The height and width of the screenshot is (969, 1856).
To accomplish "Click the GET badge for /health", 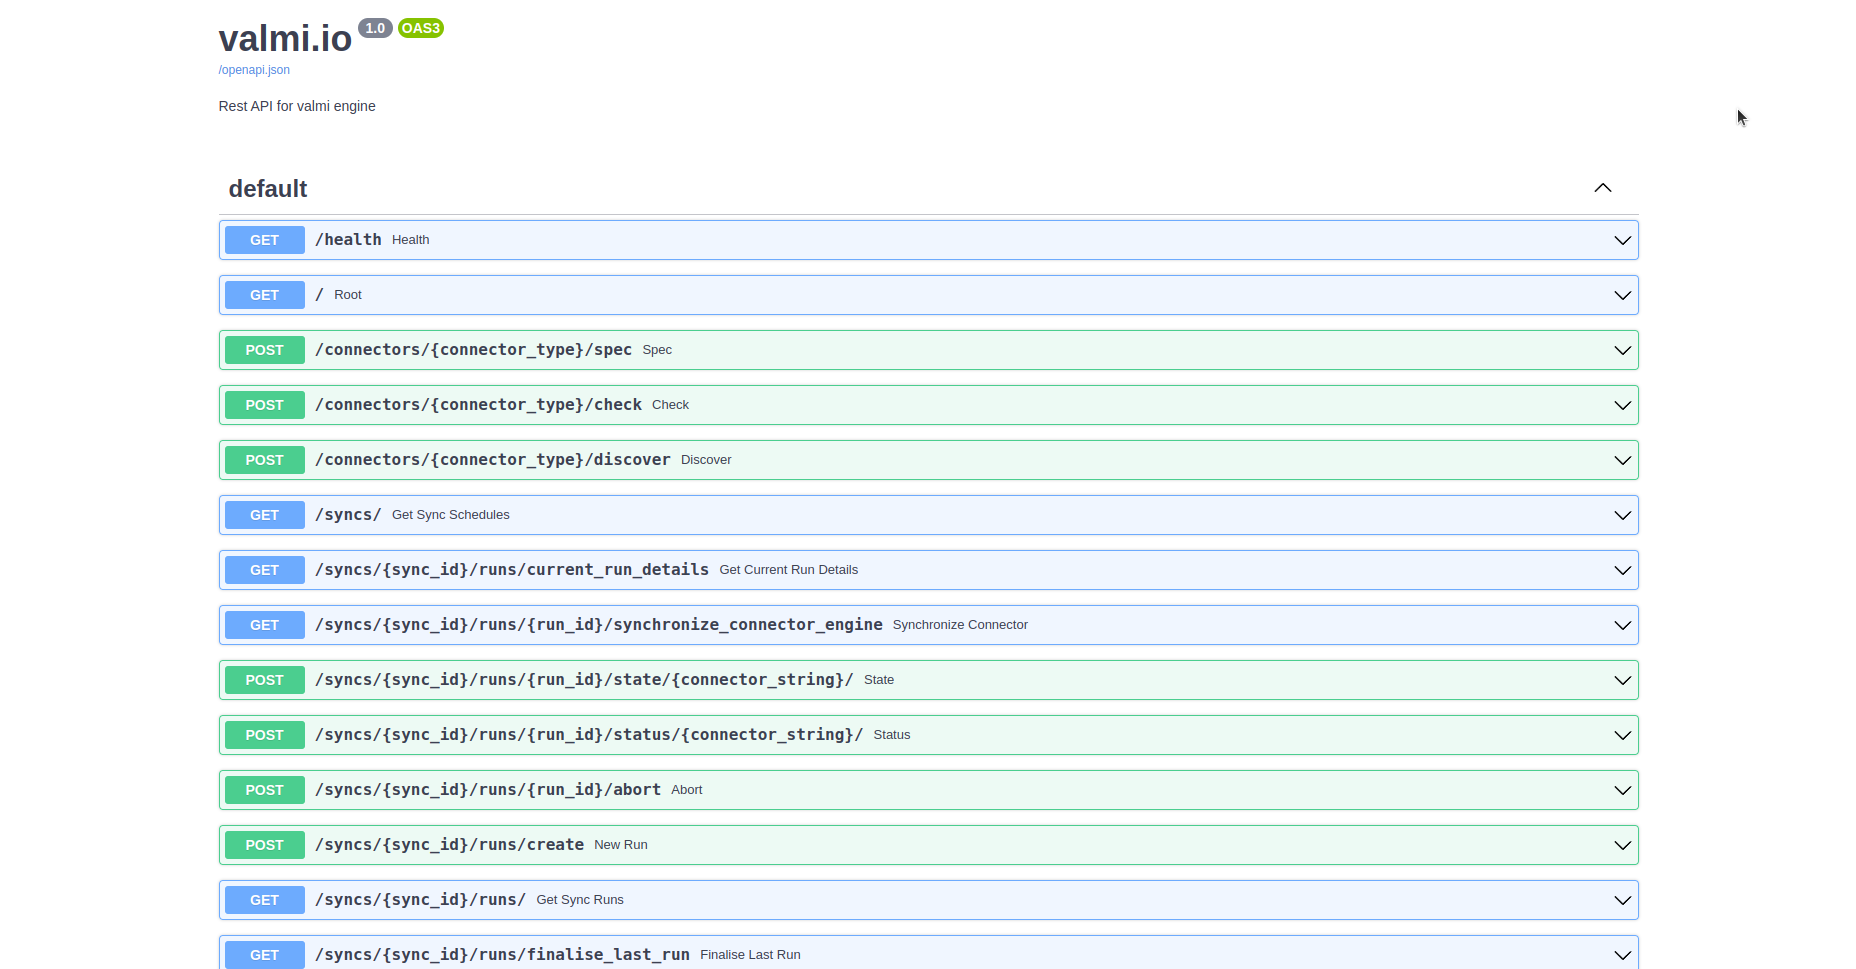I will 265,240.
